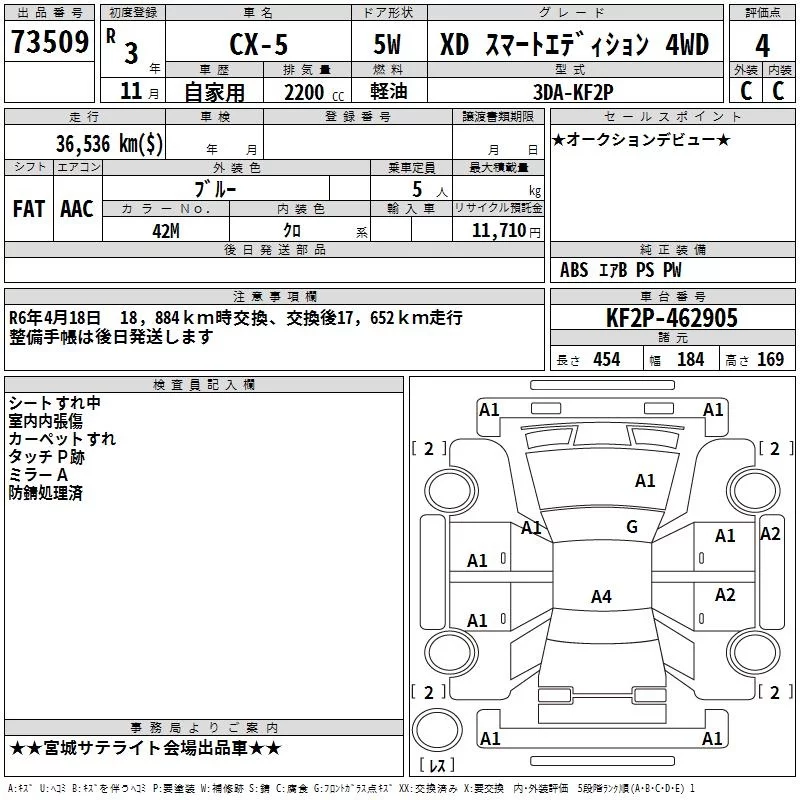The height and width of the screenshot is (800, 800).
Task: Click the spare tire circle above レス
Action: pos(437,730)
